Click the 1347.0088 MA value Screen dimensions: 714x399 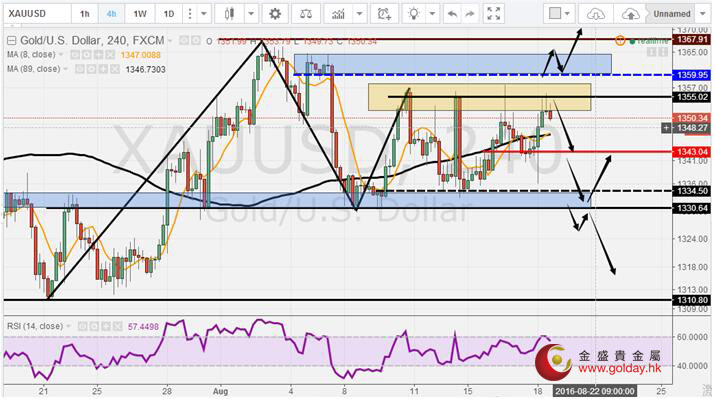141,55
